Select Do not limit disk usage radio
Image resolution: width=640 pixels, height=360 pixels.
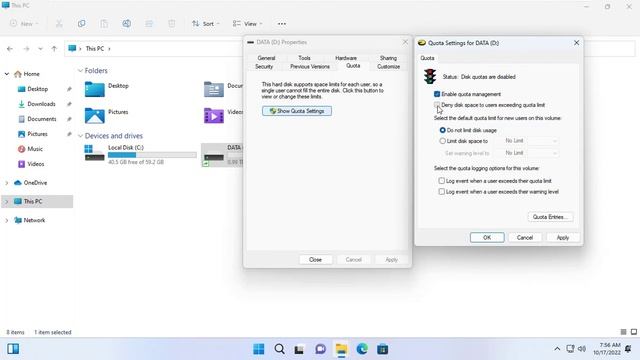[442, 130]
